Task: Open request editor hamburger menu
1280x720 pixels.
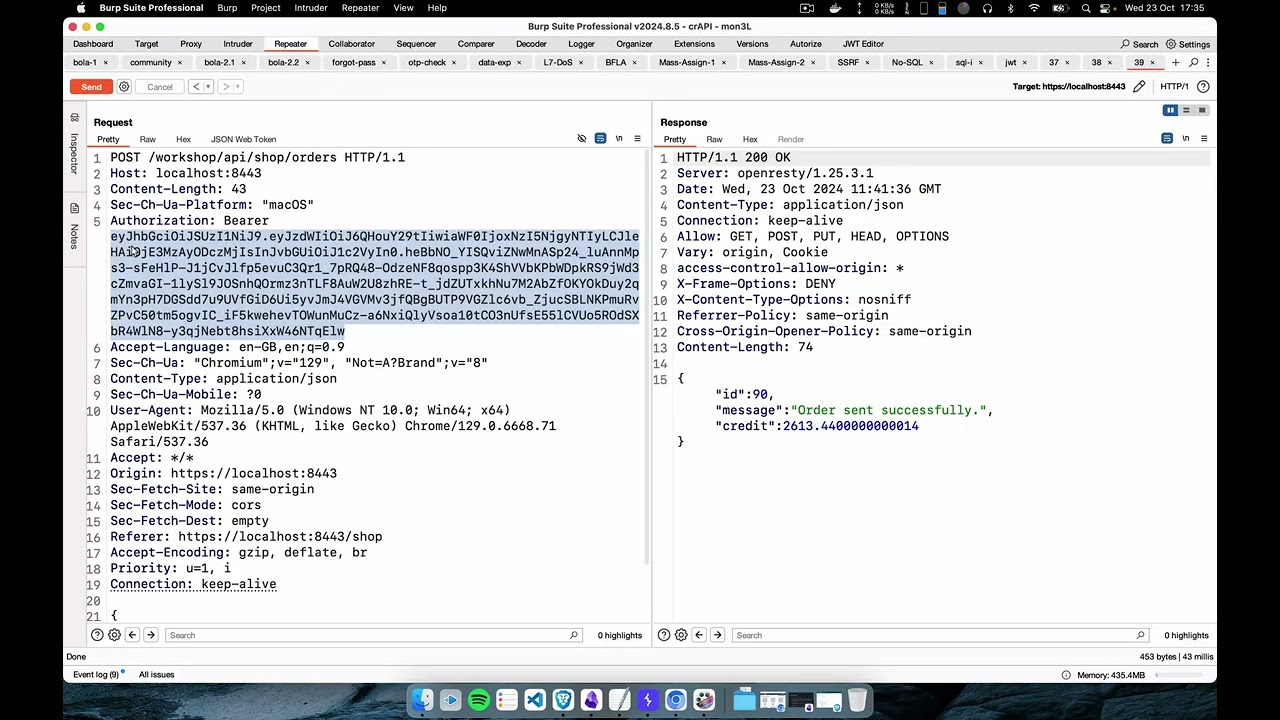Action: pos(637,139)
